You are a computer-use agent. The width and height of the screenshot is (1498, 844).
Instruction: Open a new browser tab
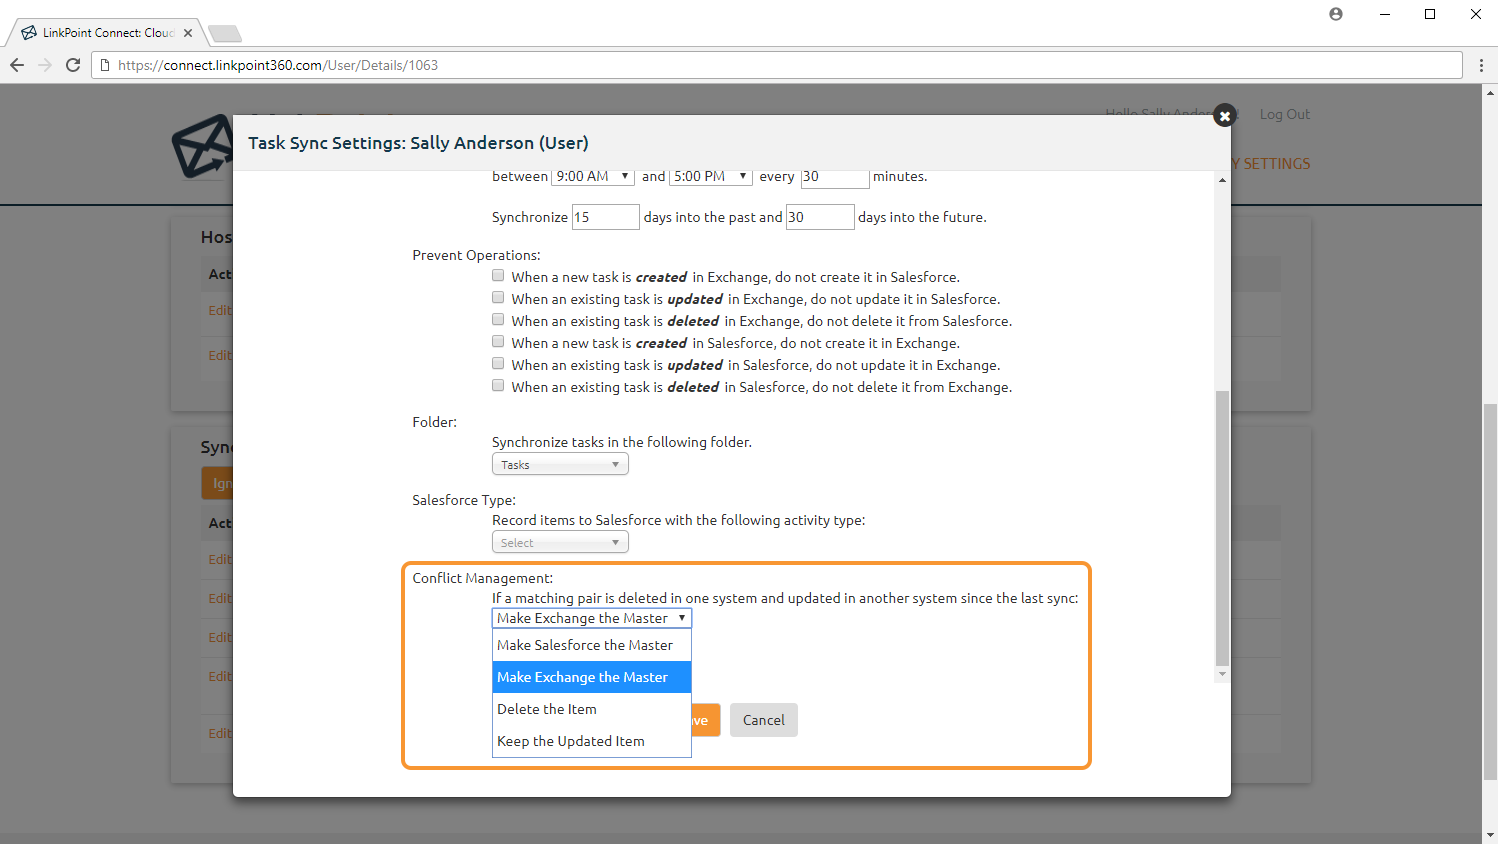[x=225, y=34]
